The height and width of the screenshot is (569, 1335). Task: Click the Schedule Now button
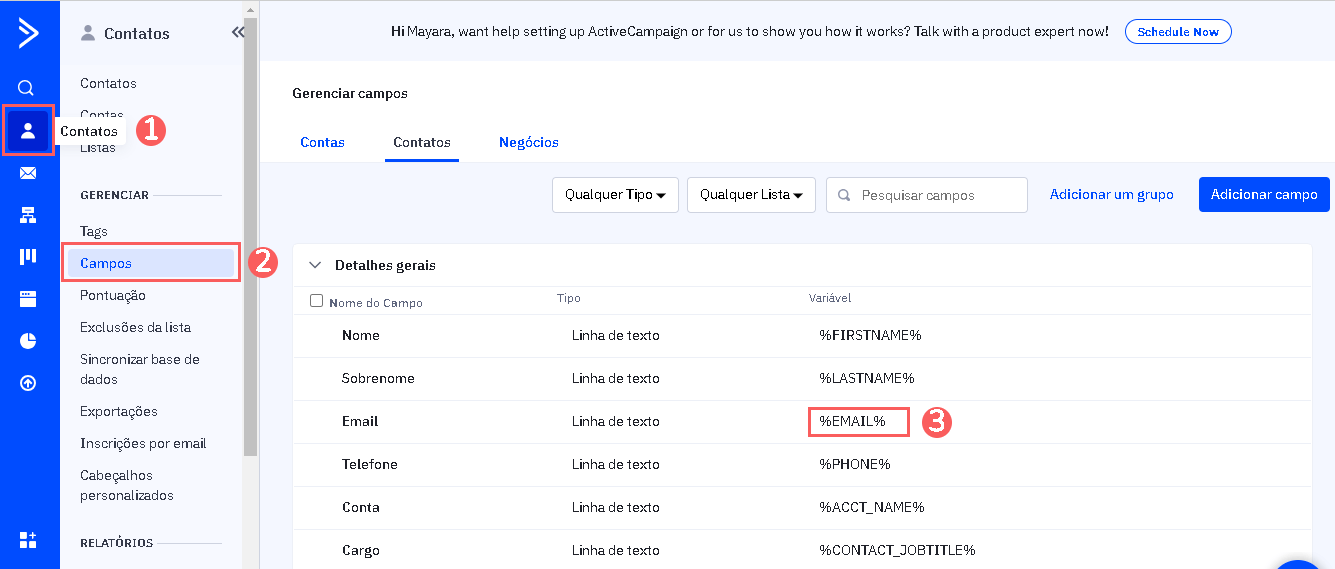(1178, 32)
